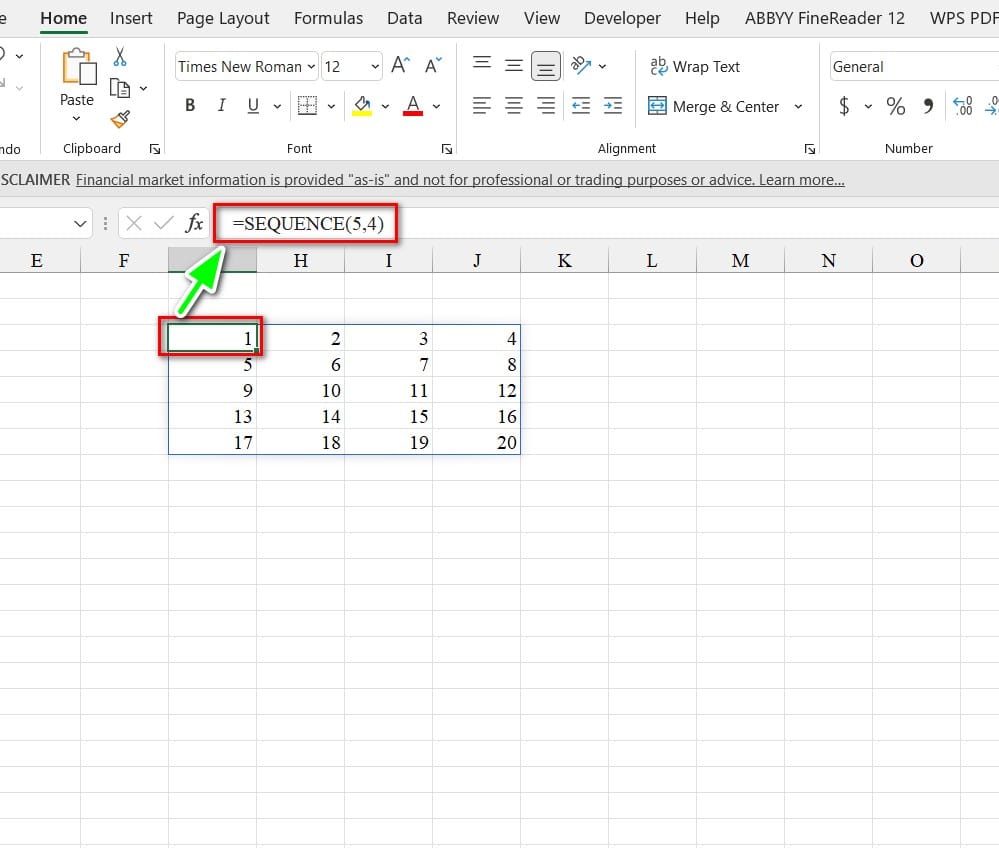Toggle Italic formatting
This screenshot has height=848, width=999.
(x=221, y=106)
